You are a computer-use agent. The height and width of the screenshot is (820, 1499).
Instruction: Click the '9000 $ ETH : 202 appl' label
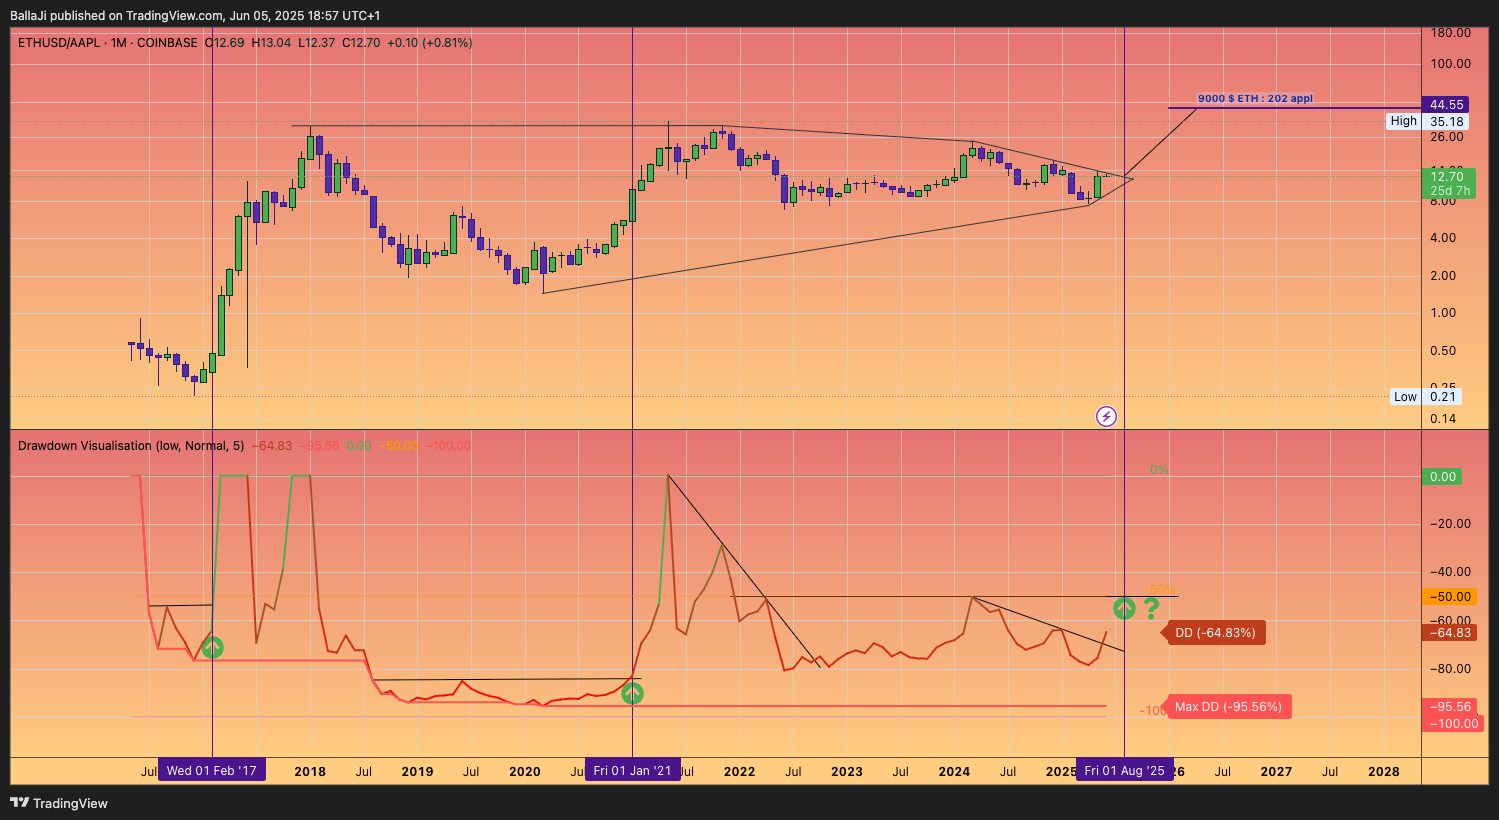[1255, 99]
